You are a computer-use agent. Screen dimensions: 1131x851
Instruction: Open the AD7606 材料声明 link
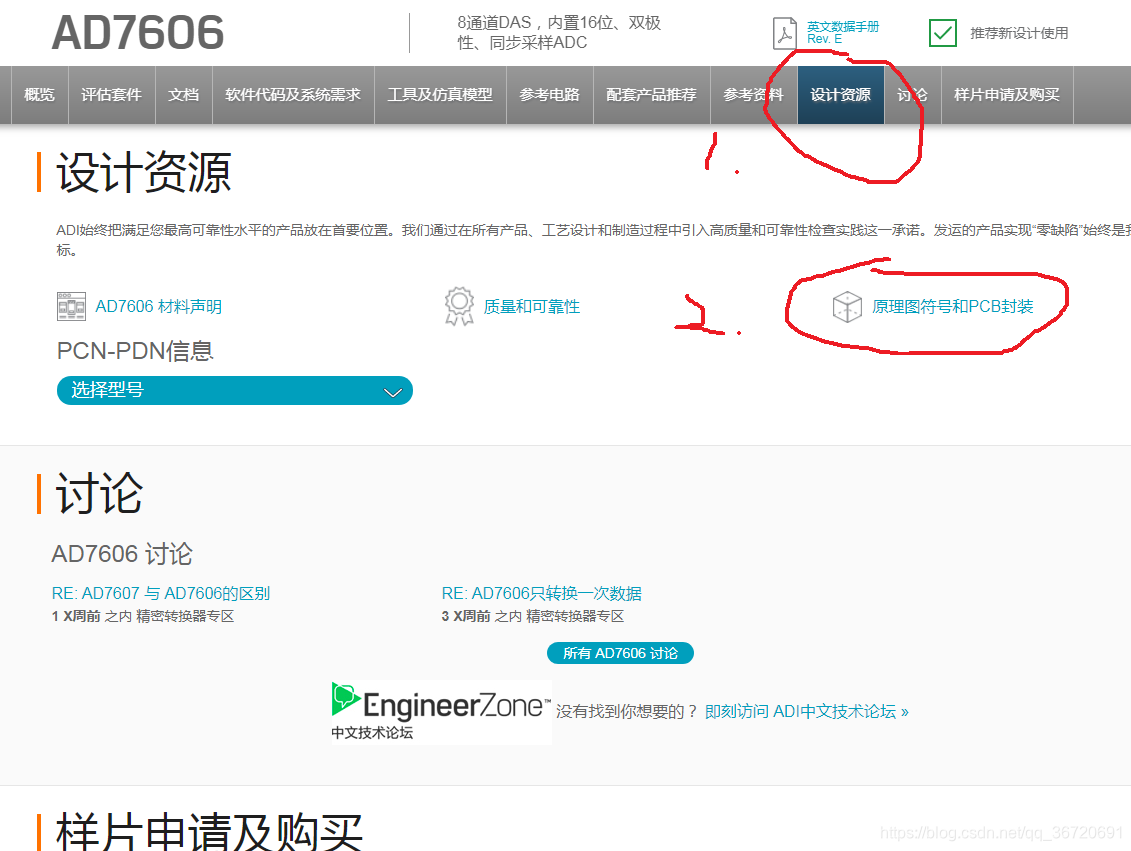[159, 307]
